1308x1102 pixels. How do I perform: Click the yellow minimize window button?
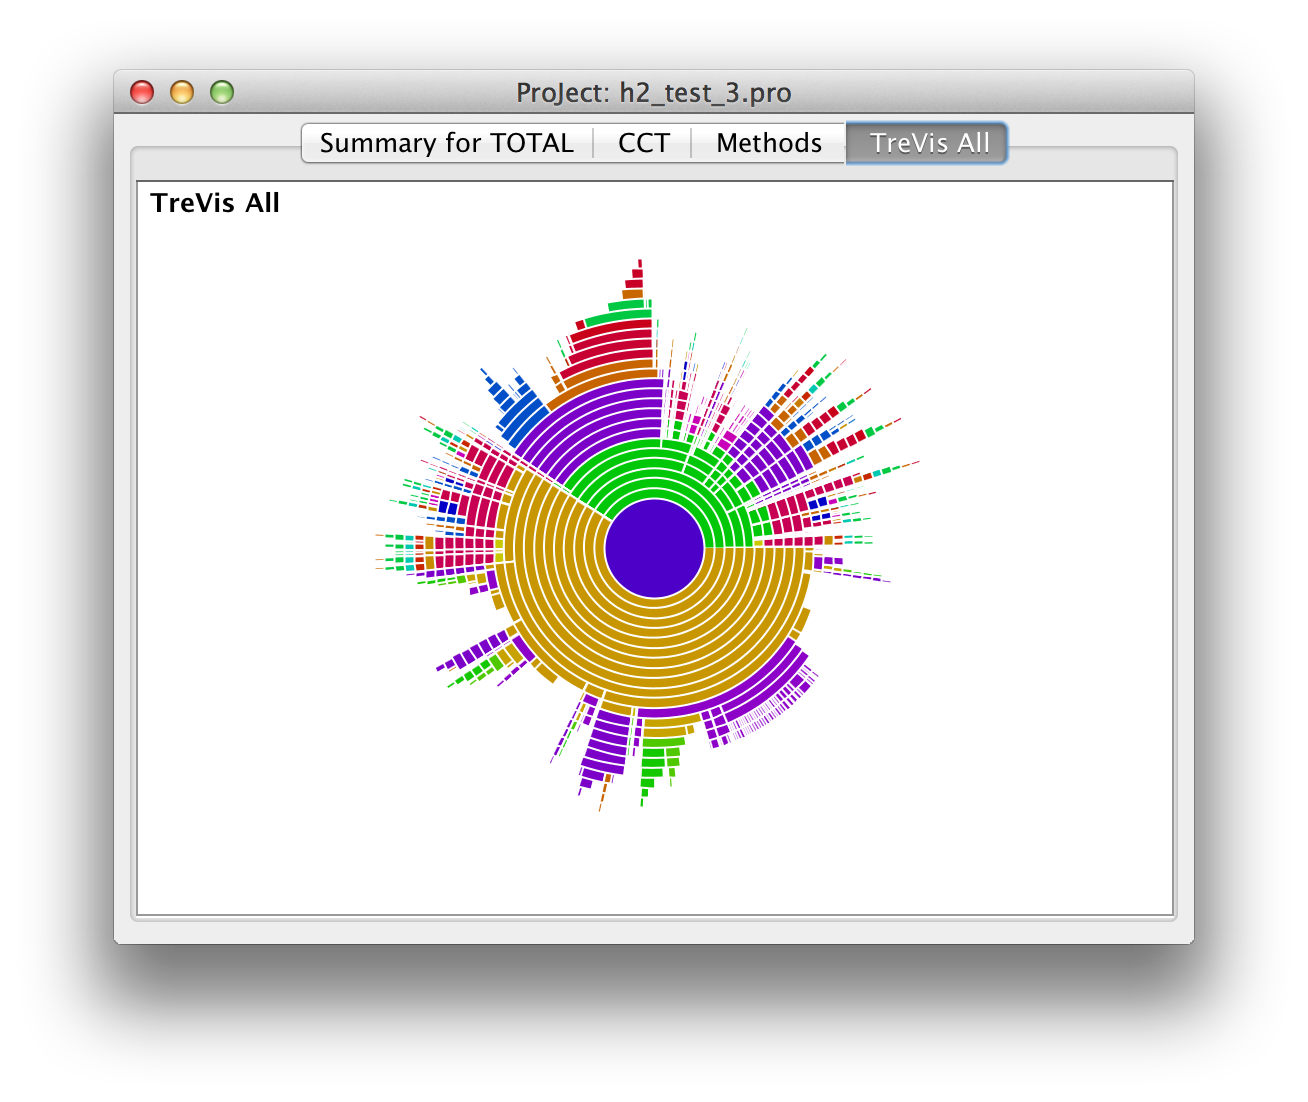point(182,92)
